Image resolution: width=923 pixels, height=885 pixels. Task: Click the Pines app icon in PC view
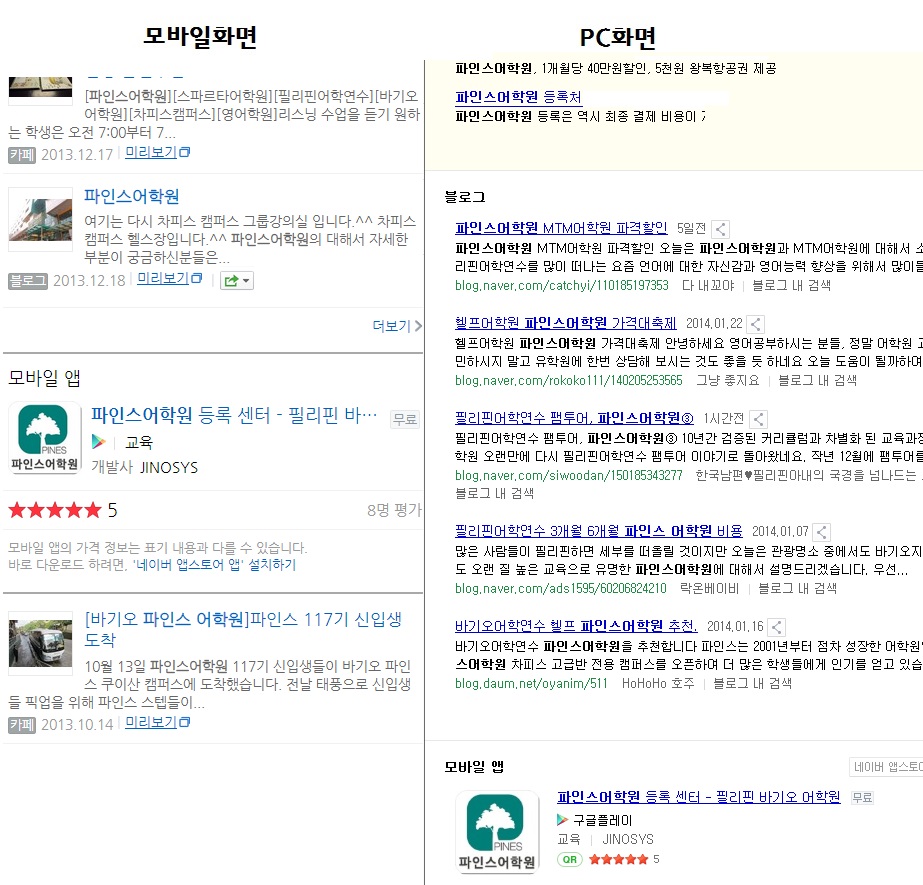click(497, 832)
